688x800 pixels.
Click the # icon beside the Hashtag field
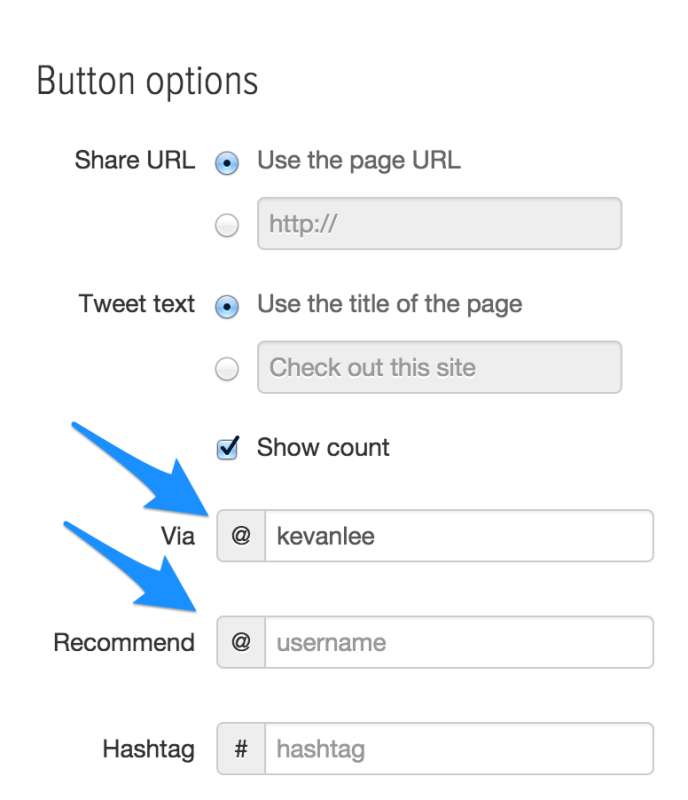241,748
